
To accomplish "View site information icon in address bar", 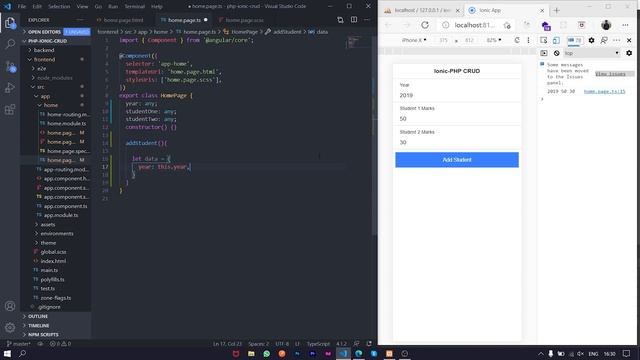I will (x=446, y=25).
